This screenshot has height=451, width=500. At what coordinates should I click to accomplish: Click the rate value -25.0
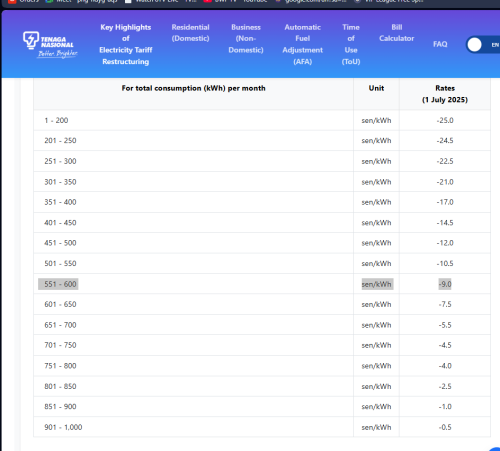point(445,120)
